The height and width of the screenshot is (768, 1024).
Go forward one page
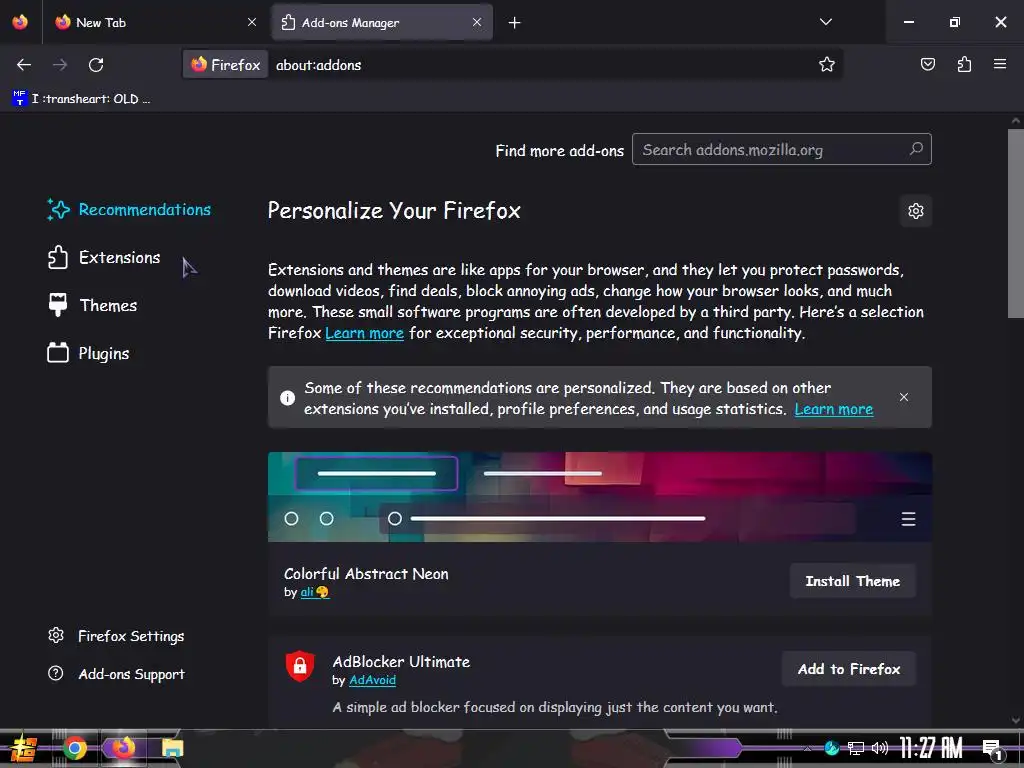(x=60, y=65)
